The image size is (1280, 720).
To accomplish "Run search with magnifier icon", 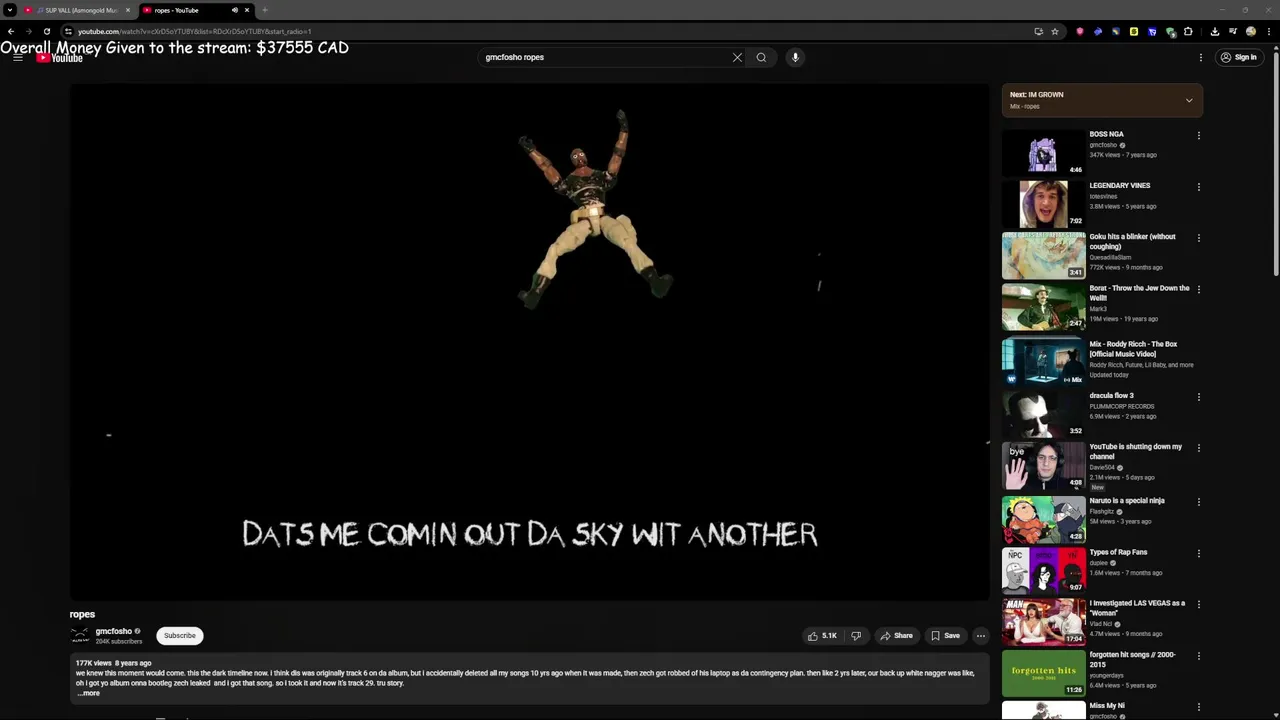I will [x=761, y=57].
